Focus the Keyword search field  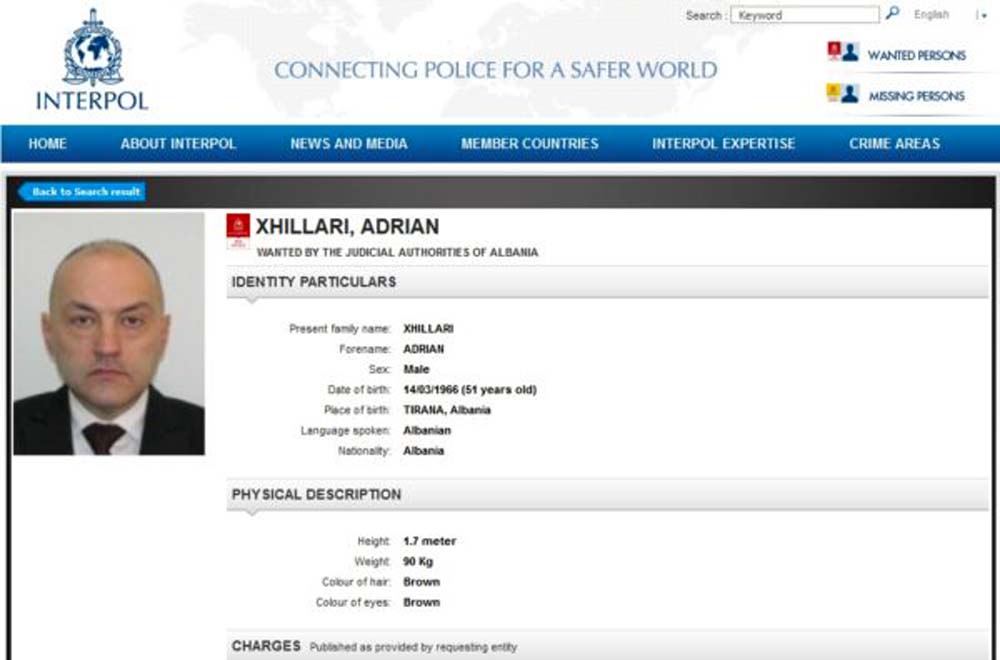tap(804, 15)
